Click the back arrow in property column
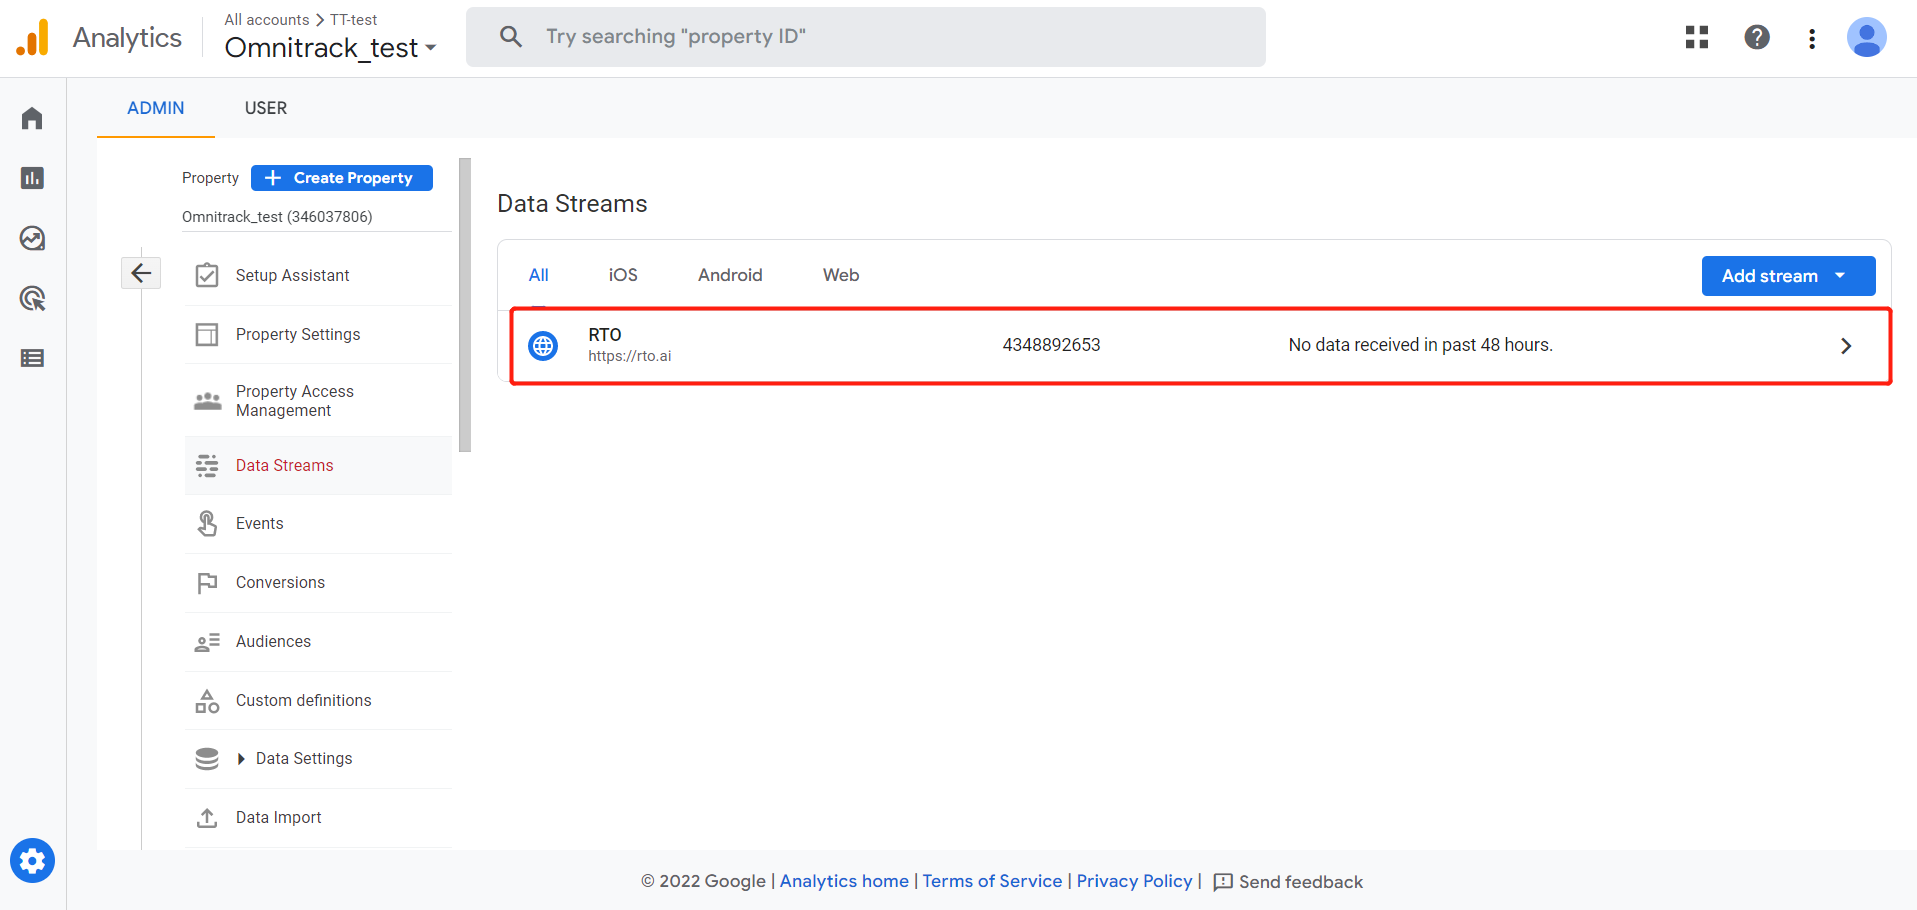 pyautogui.click(x=141, y=272)
